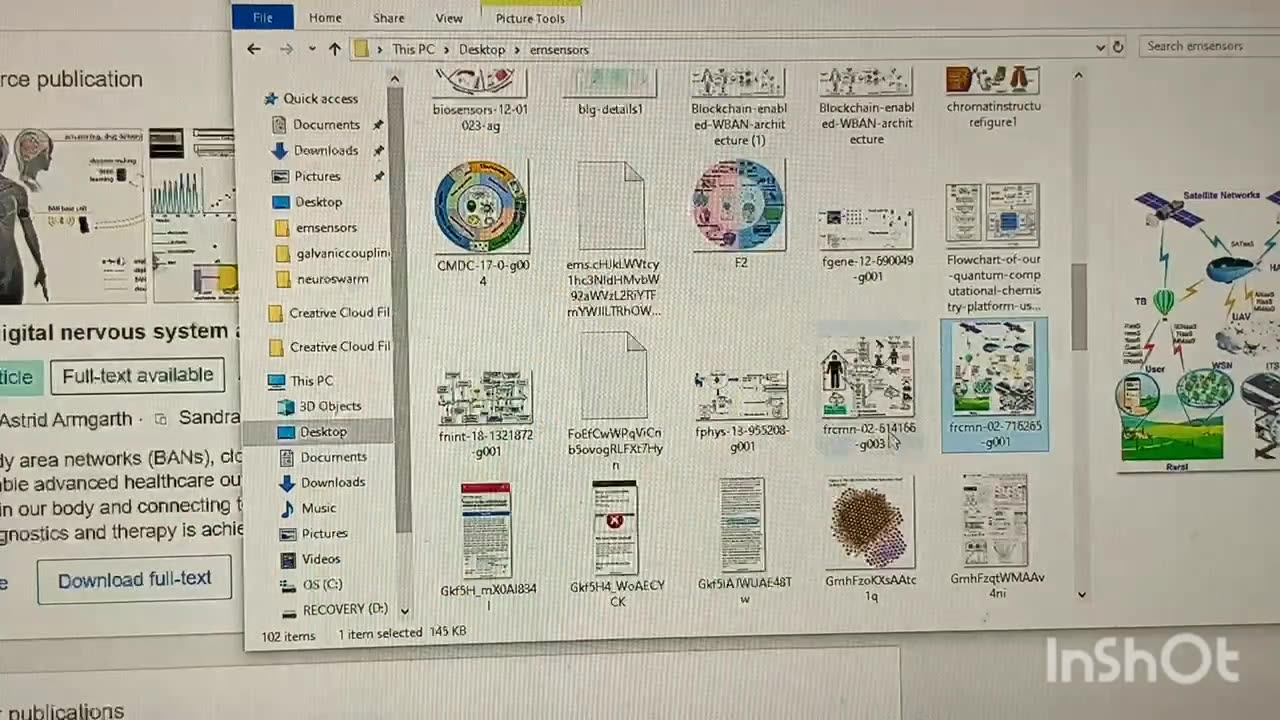Select the FoEfCwWPqVIcnb5ovogRLFXt7Hyn file
Image resolution: width=1280 pixels, height=720 pixels.
coord(614,402)
